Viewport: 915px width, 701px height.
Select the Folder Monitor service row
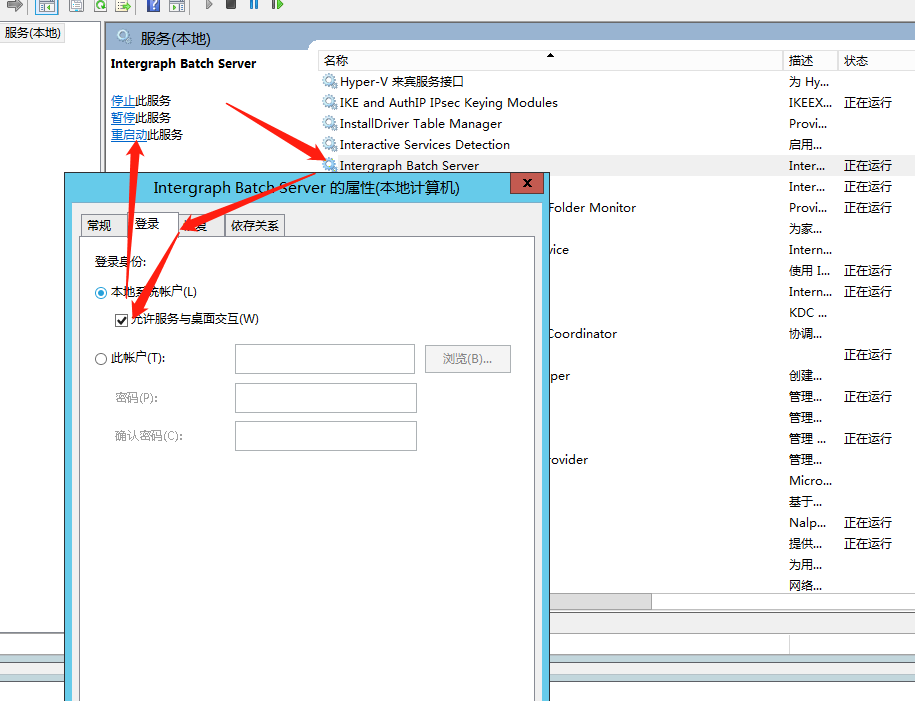point(592,208)
